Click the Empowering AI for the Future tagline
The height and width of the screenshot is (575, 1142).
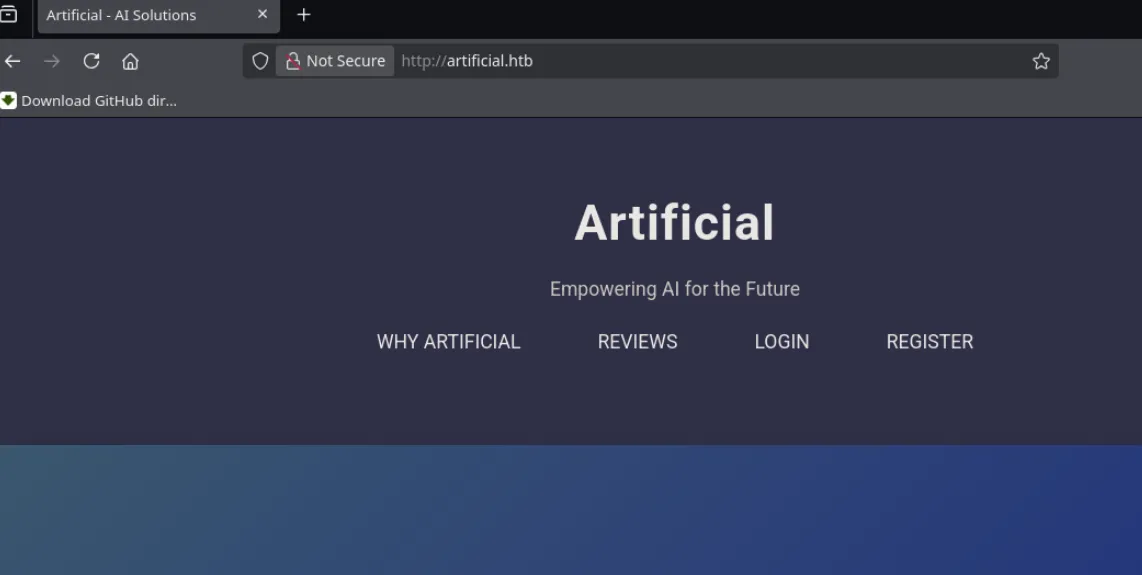(x=674, y=289)
